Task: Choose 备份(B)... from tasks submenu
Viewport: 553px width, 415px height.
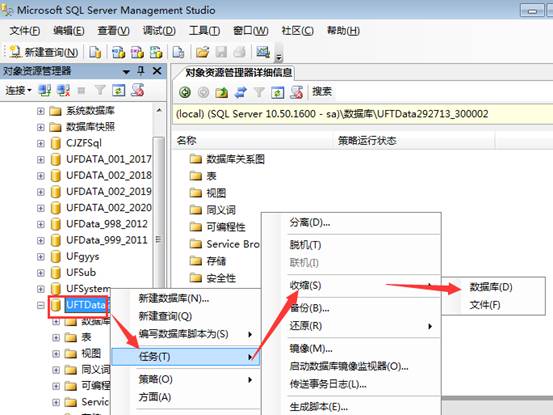Action: 309,308
